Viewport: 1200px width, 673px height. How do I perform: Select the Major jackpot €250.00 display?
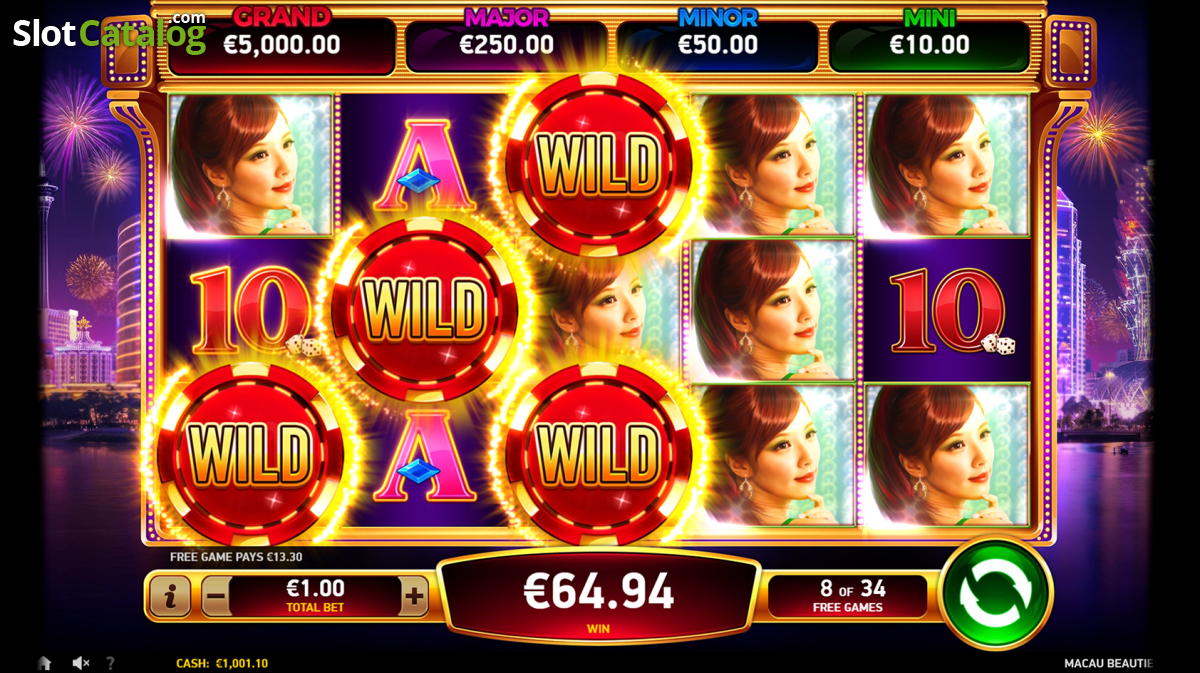[505, 36]
